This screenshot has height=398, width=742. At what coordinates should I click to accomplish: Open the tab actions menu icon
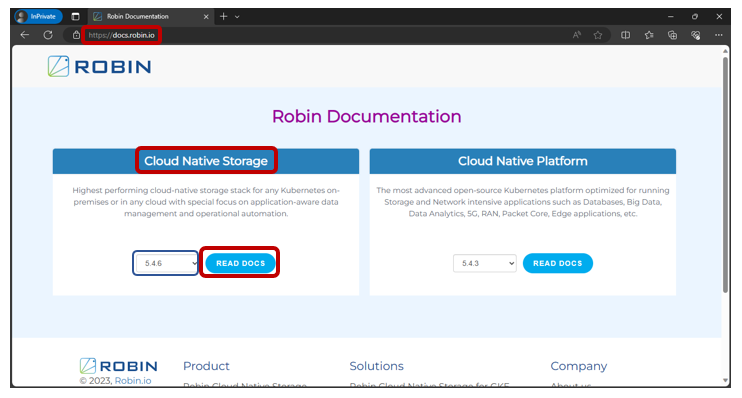75,17
